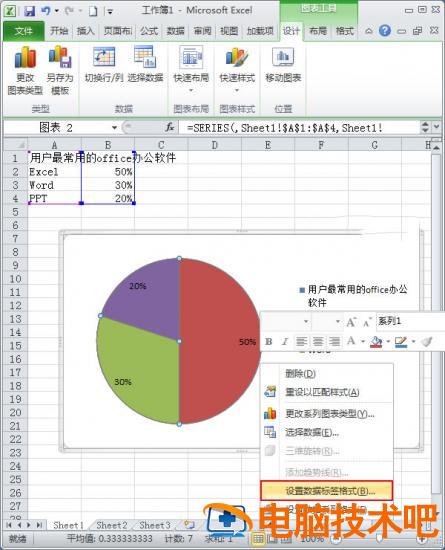Toggle Bold in the mini toolbar
This screenshot has height=550, width=445.
click(x=269, y=341)
